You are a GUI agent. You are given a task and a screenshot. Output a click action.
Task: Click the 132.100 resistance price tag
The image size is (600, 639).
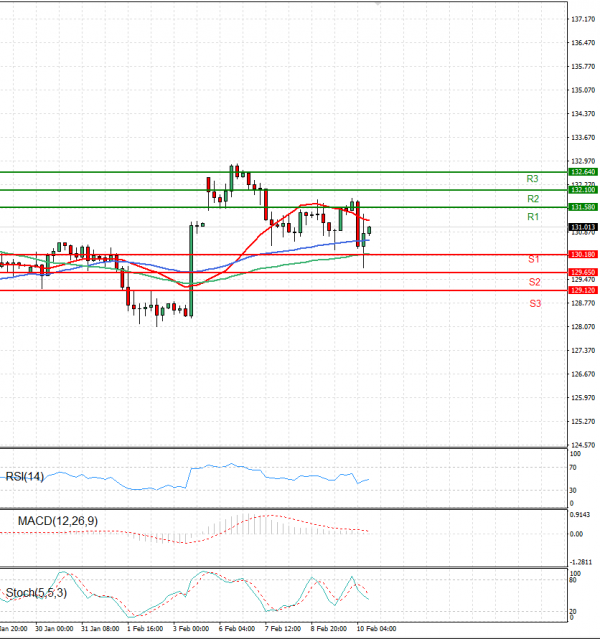coord(583,190)
